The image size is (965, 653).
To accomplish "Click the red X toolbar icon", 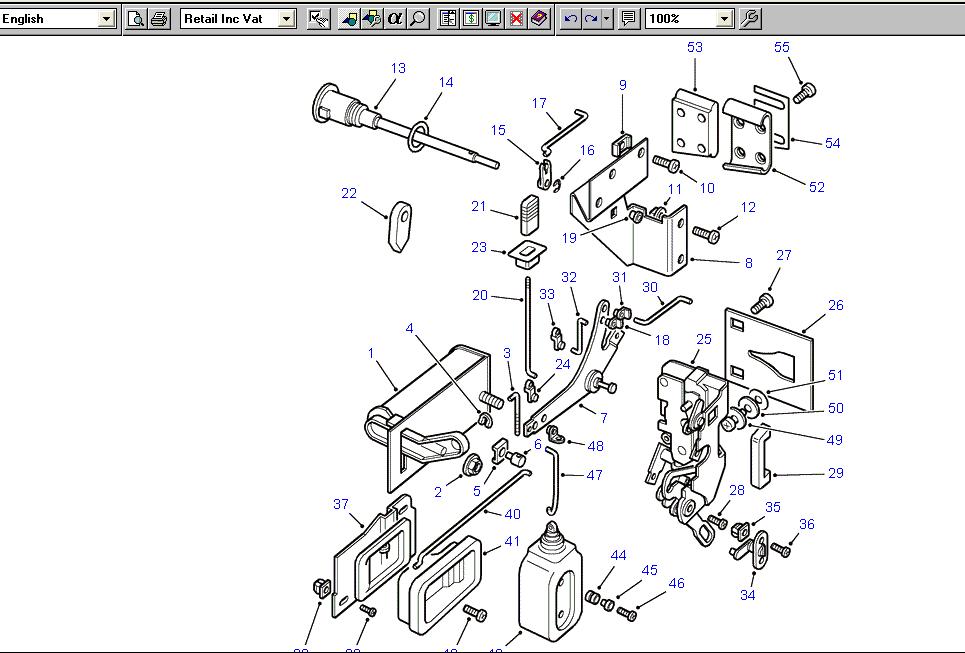I will pos(516,19).
